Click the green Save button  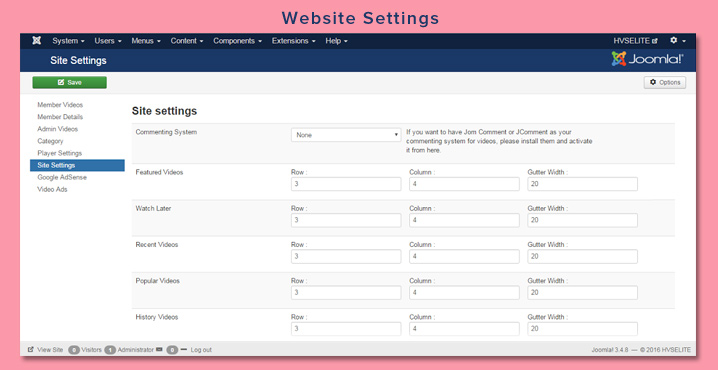[x=70, y=82]
